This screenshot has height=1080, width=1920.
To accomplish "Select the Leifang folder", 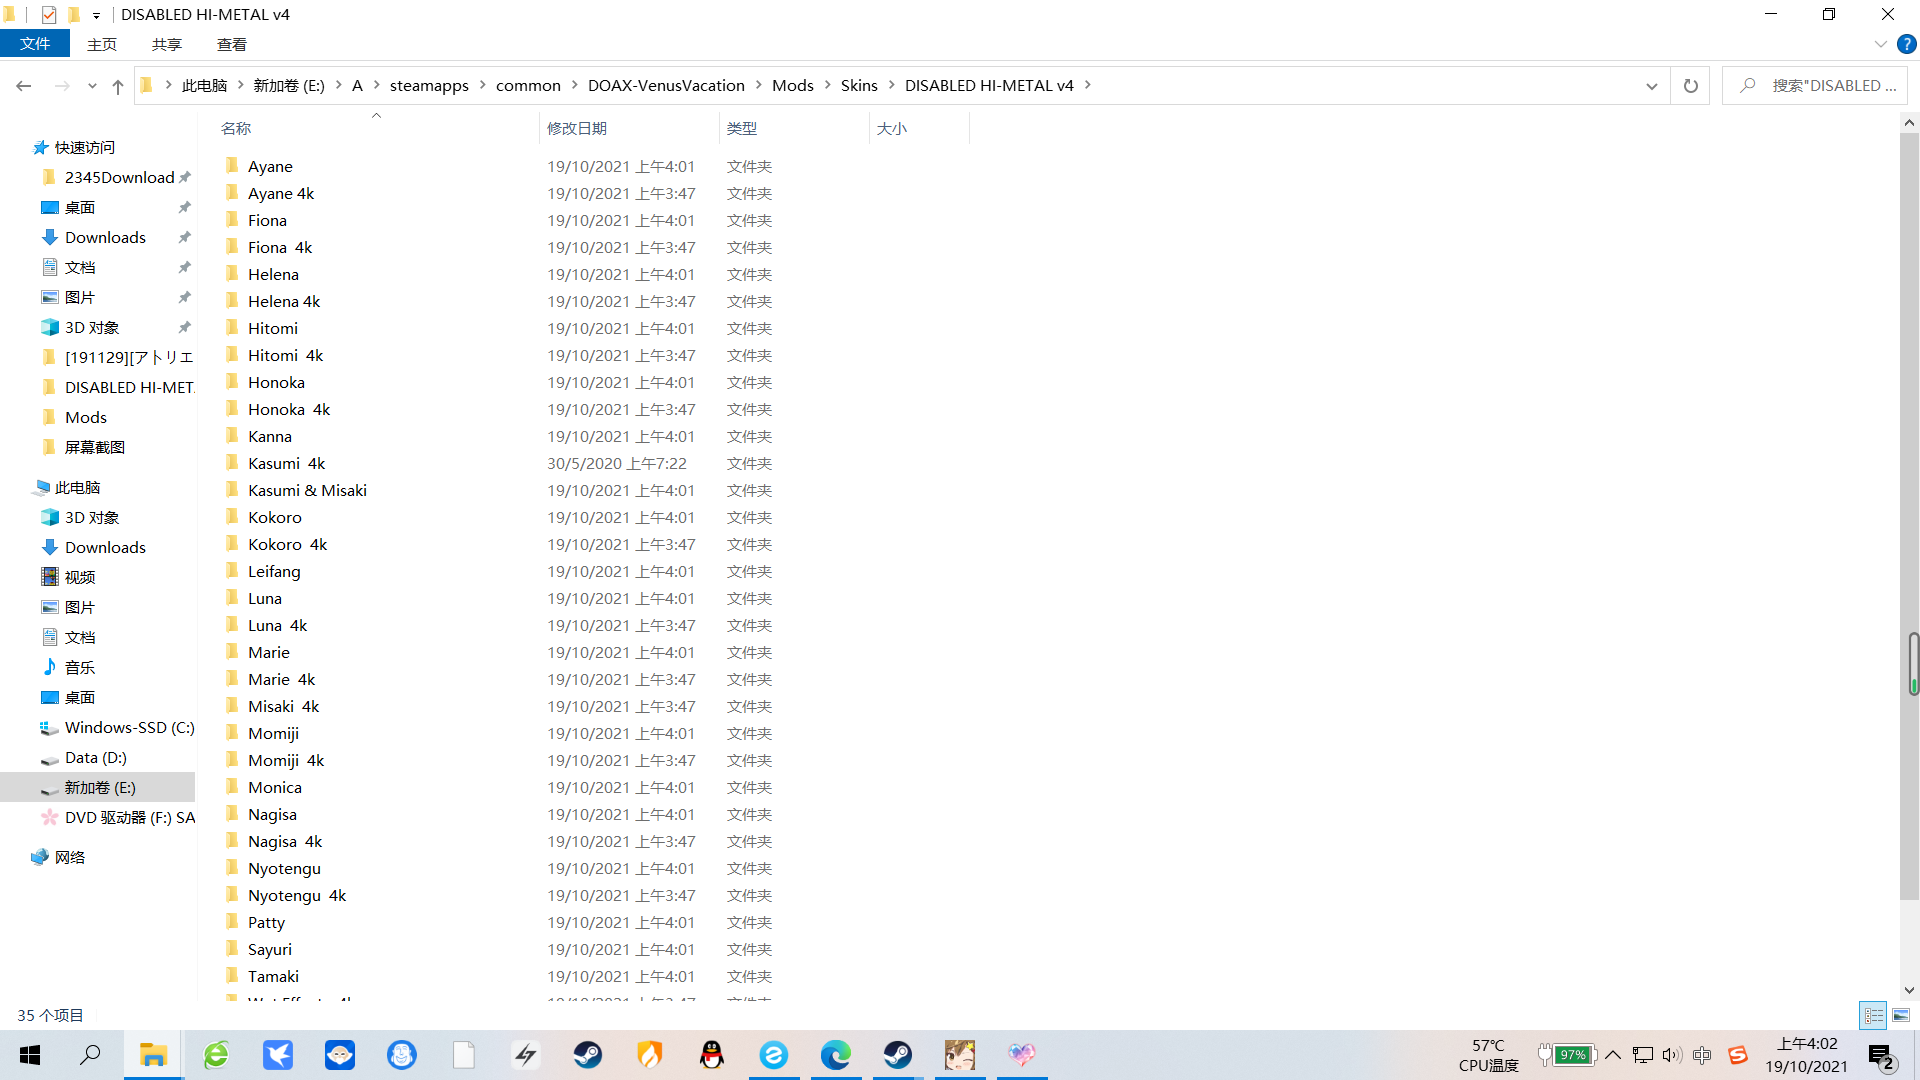I will pyautogui.click(x=274, y=571).
